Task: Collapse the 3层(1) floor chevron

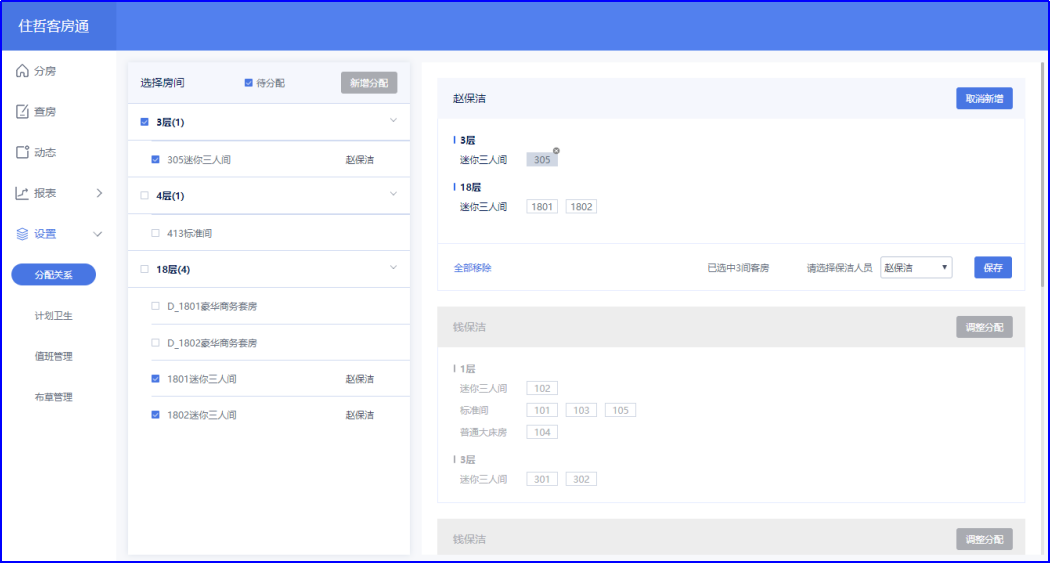Action: [x=393, y=120]
